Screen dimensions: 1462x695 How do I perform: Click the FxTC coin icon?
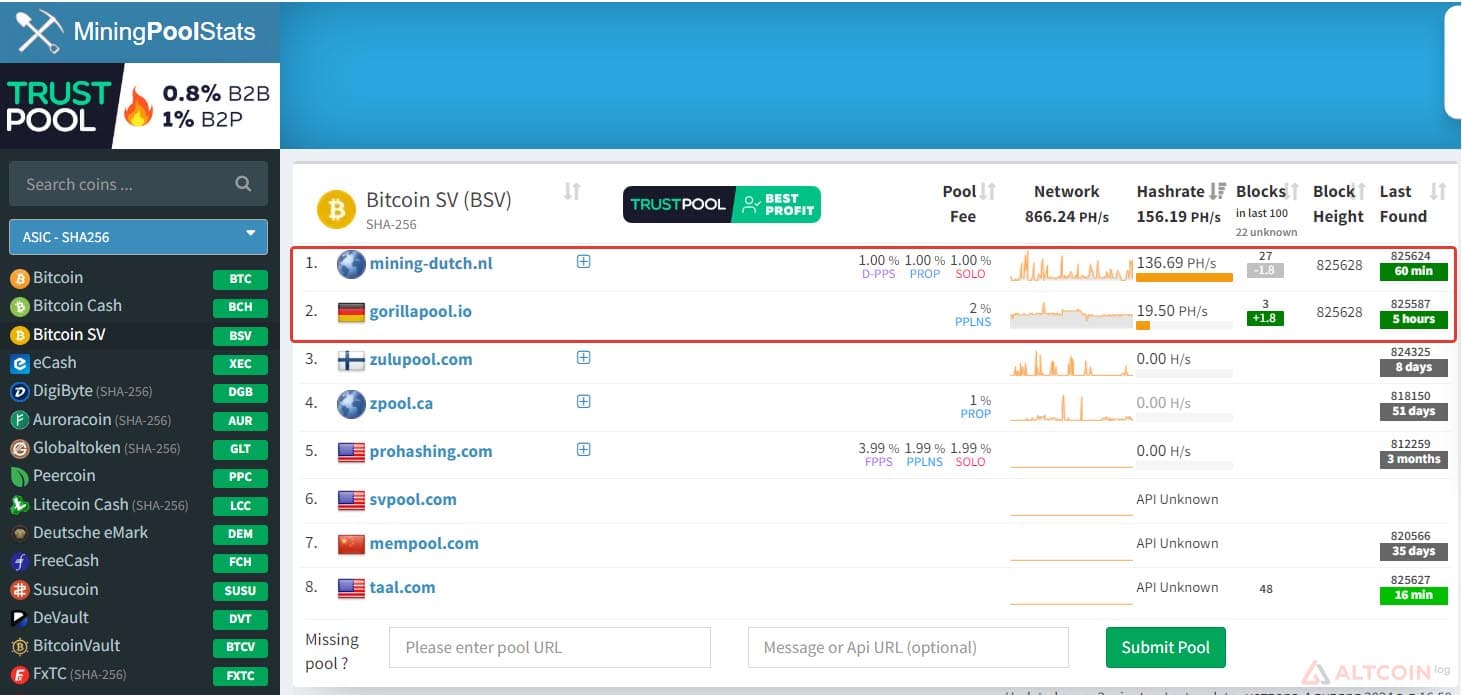click(x=19, y=674)
